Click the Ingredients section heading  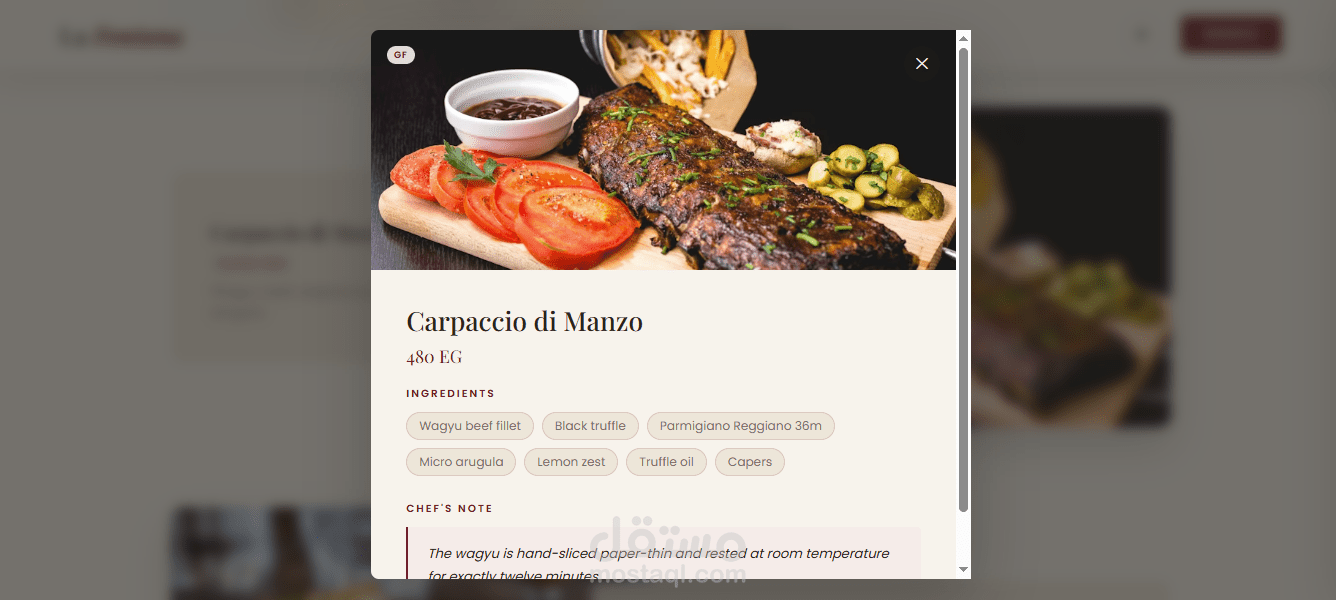coord(451,394)
